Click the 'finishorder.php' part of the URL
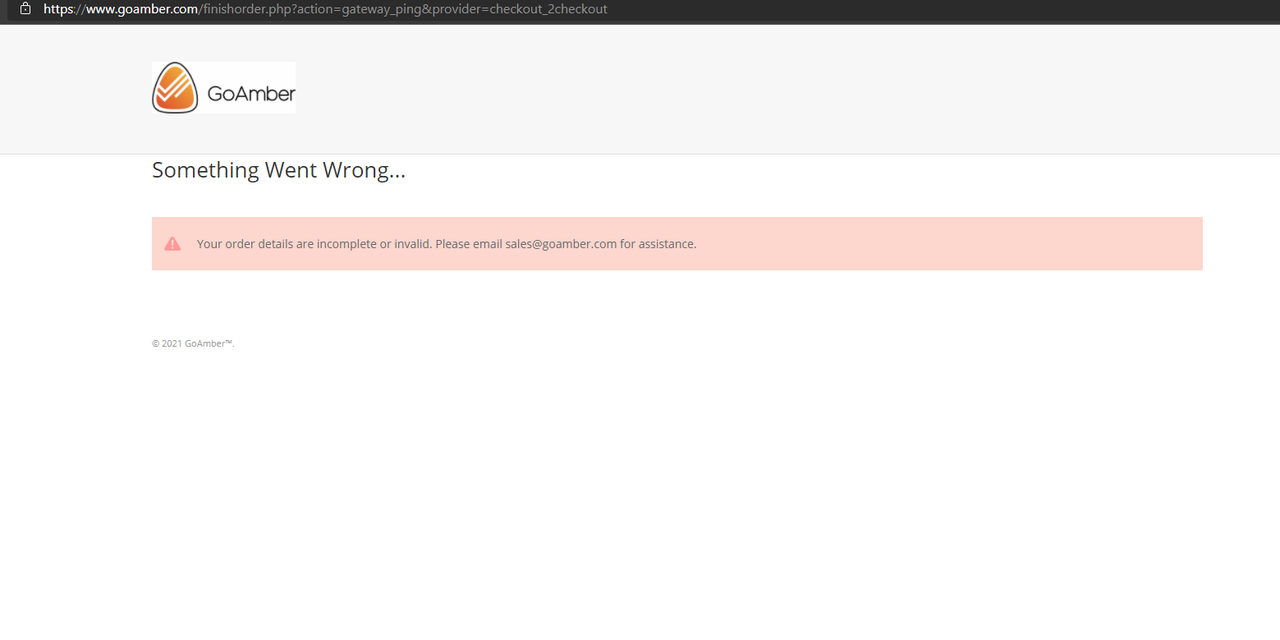This screenshot has width=1280, height=640. click(x=246, y=9)
